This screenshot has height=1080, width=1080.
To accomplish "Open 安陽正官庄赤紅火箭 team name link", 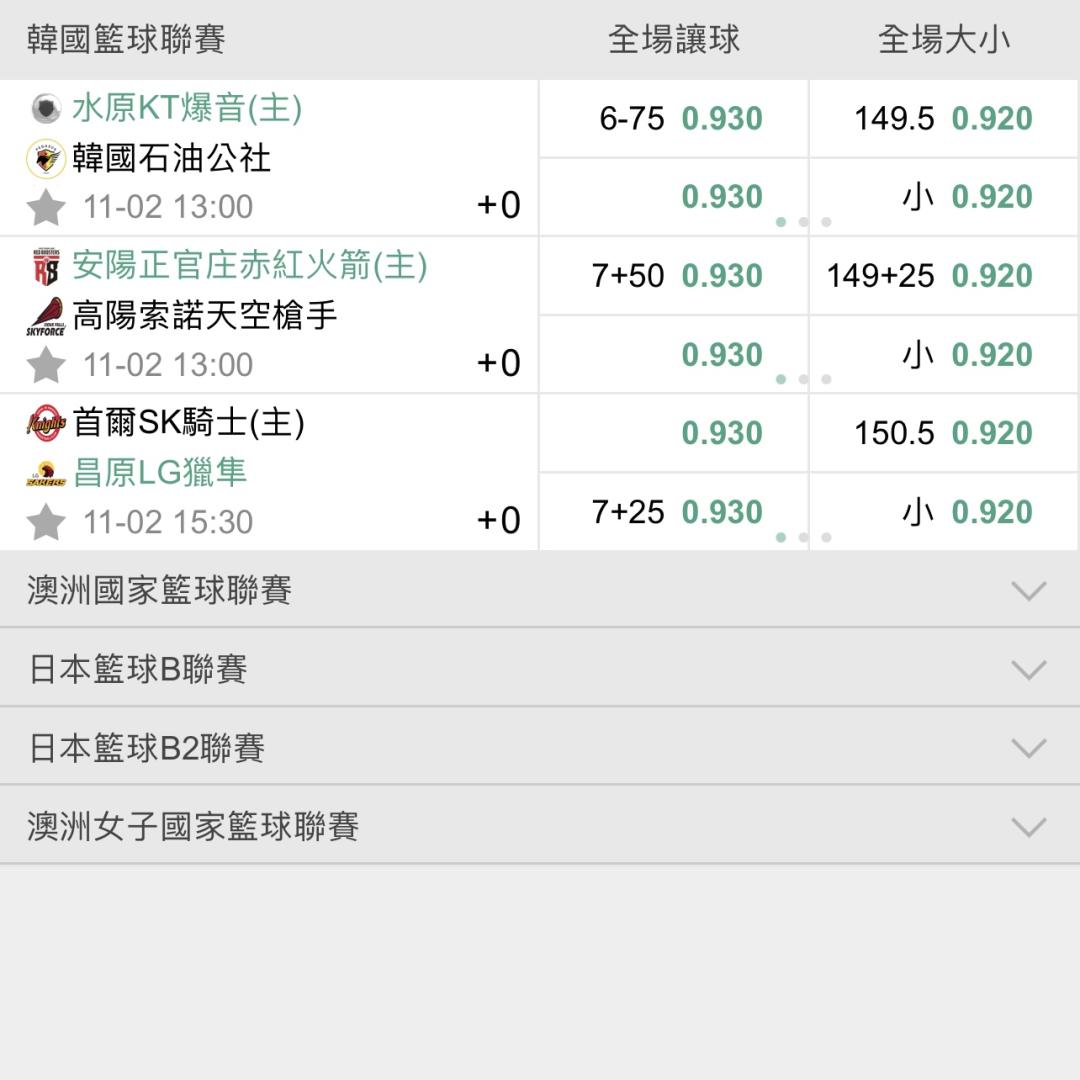I will [x=249, y=266].
